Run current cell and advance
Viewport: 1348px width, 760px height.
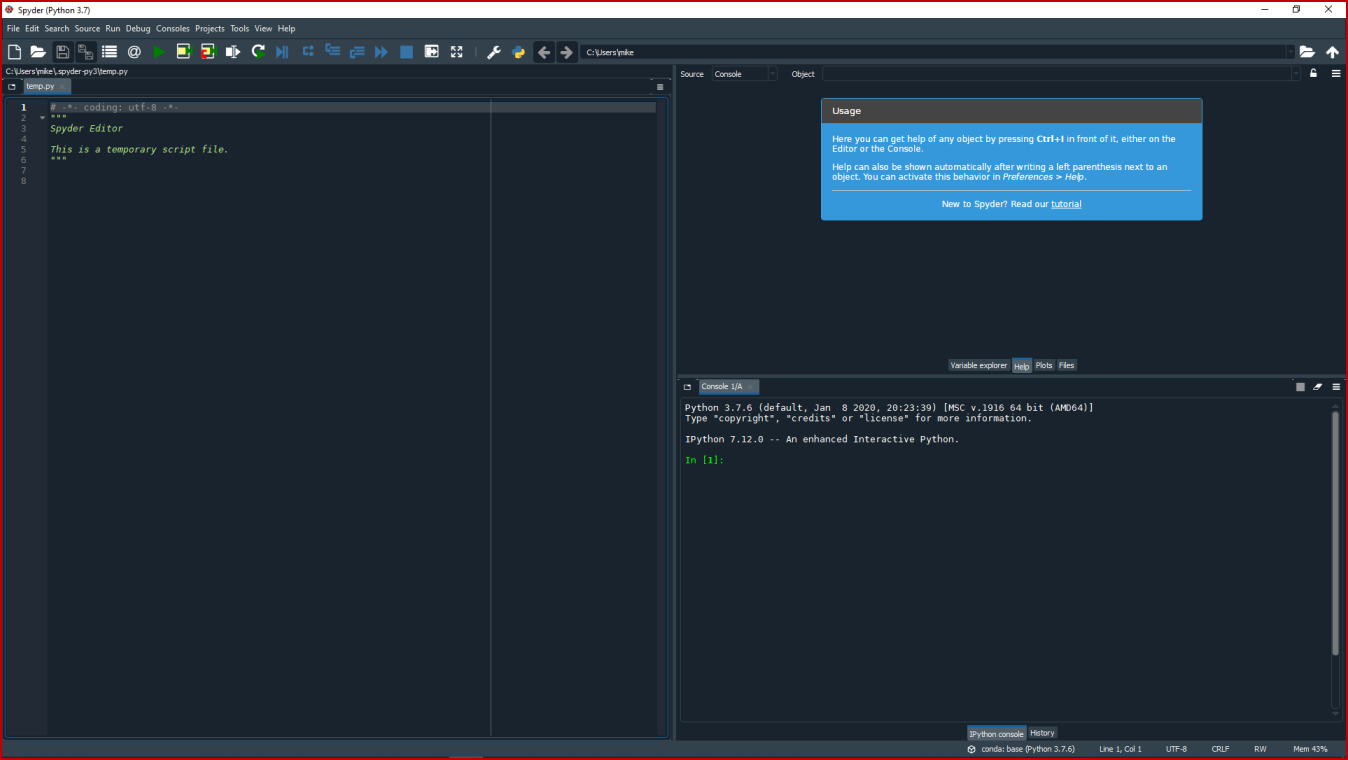point(208,52)
